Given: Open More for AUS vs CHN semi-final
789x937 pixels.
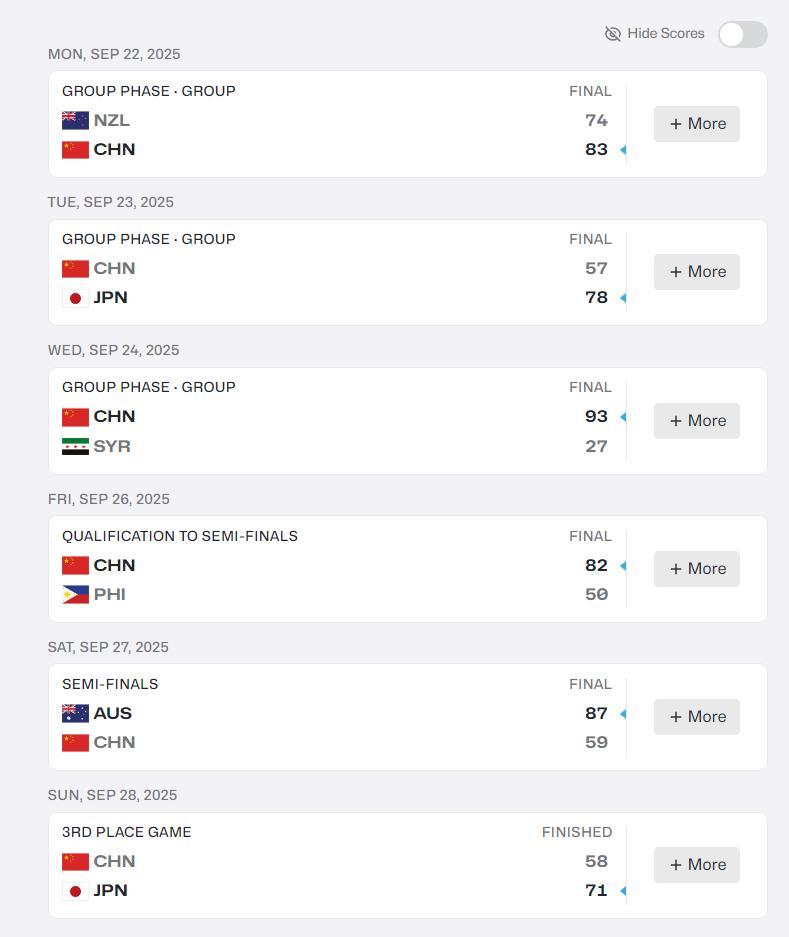Looking at the screenshot, I should pyautogui.click(x=697, y=717).
